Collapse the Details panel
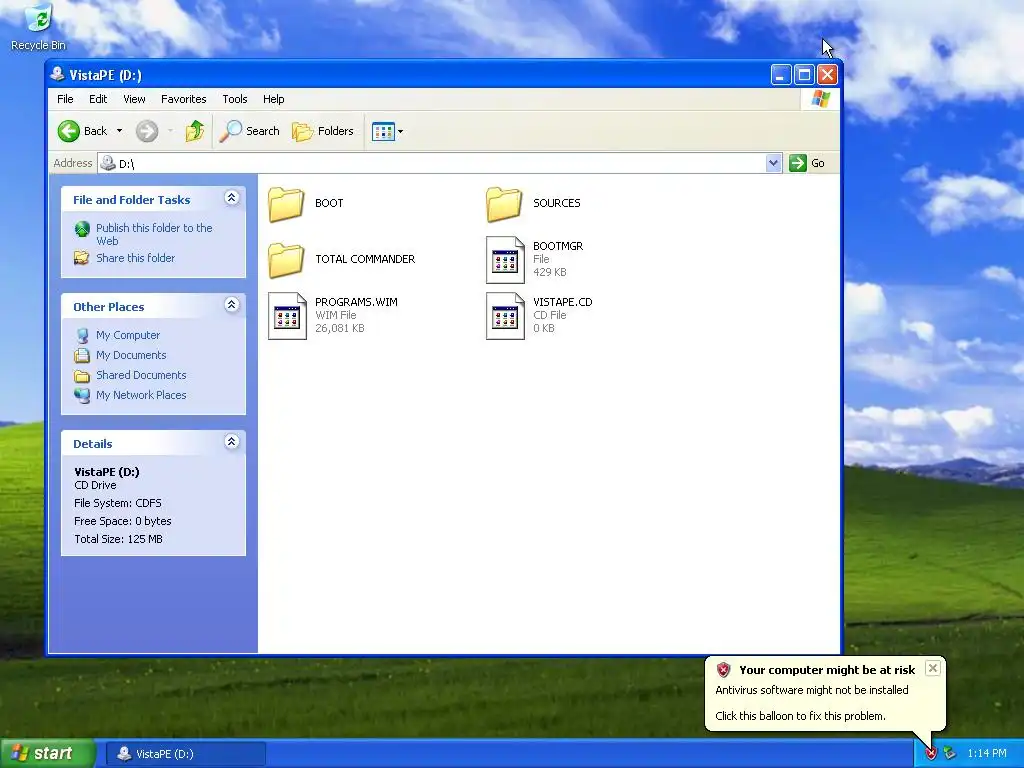 231,441
